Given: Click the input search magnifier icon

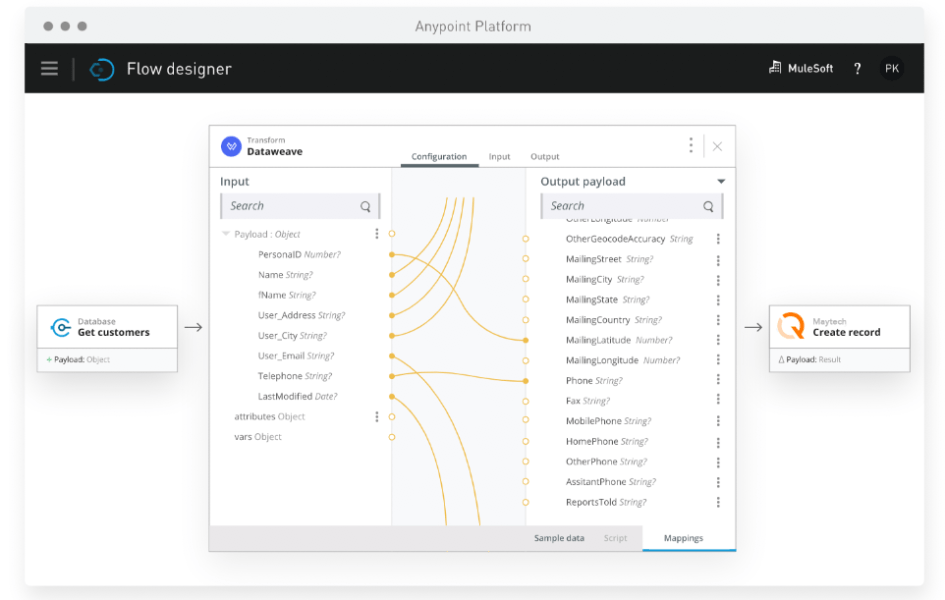Looking at the screenshot, I should [365, 207].
